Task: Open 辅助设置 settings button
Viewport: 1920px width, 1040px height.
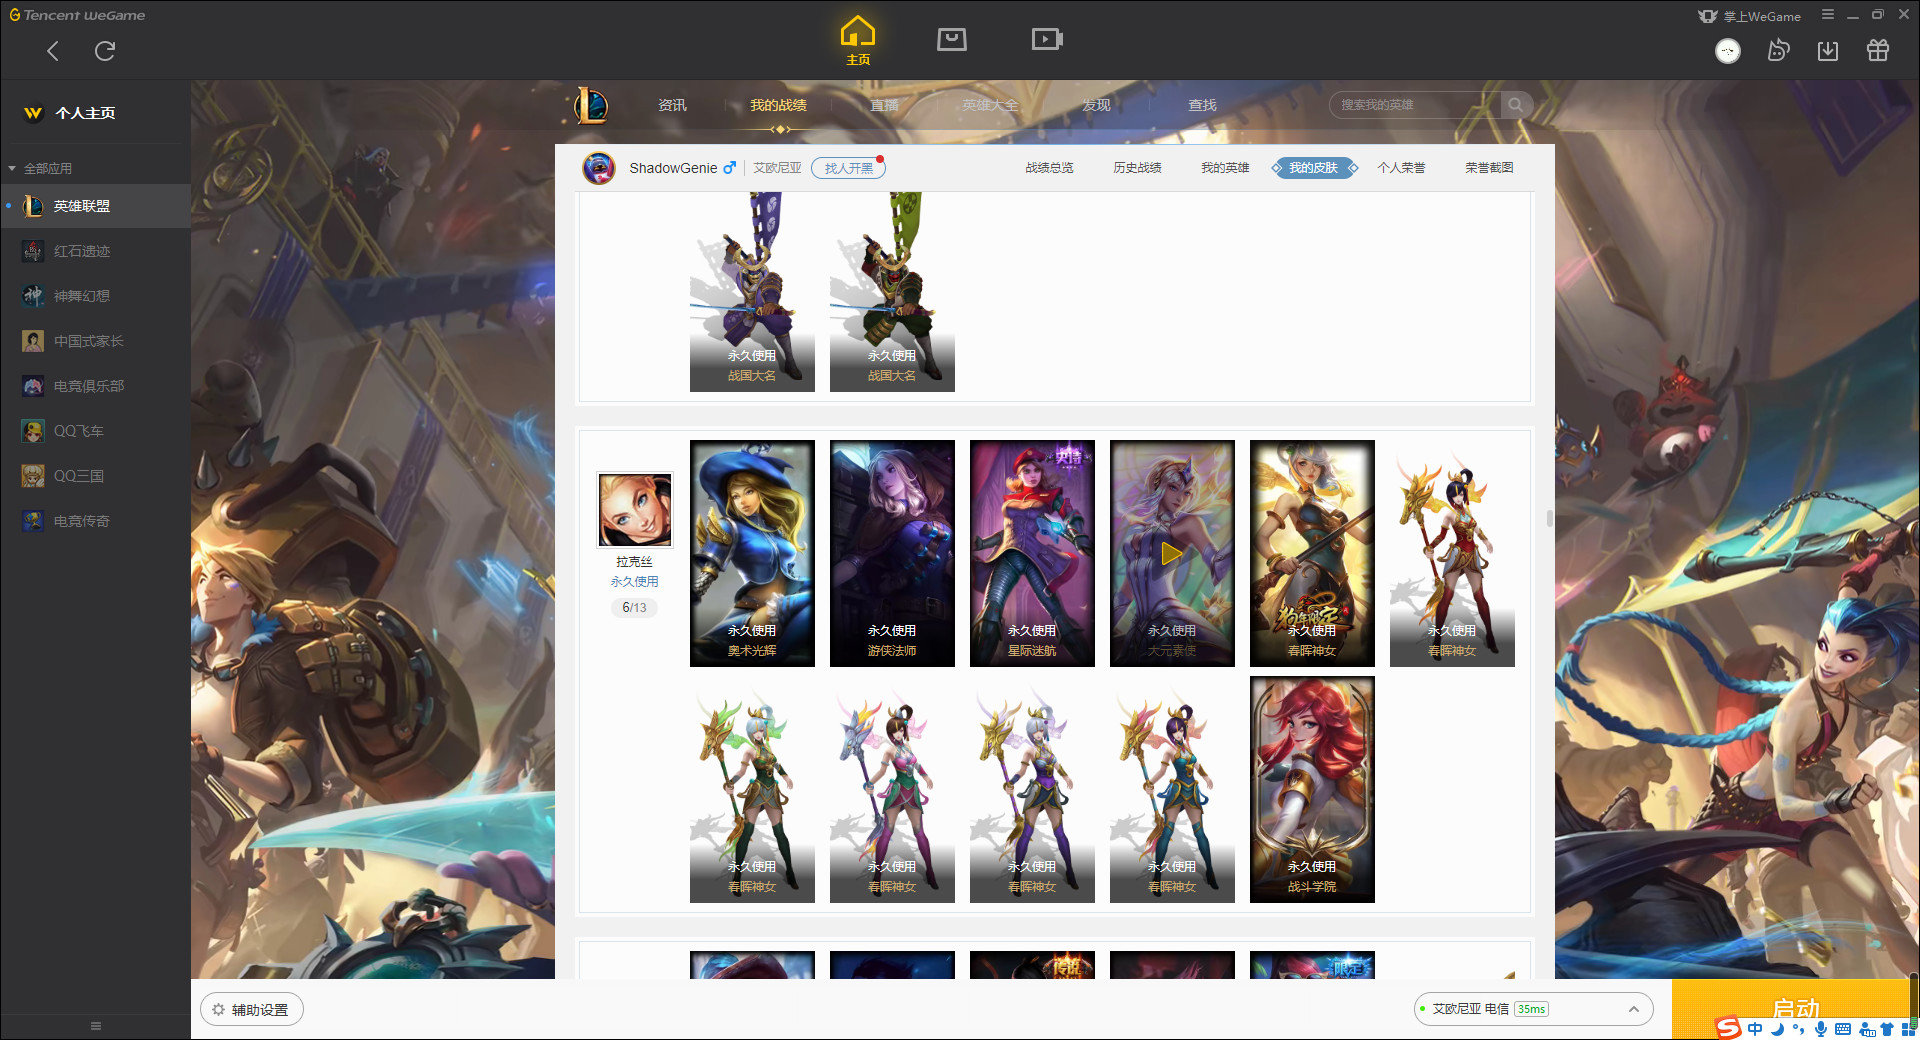Action: pyautogui.click(x=252, y=1010)
